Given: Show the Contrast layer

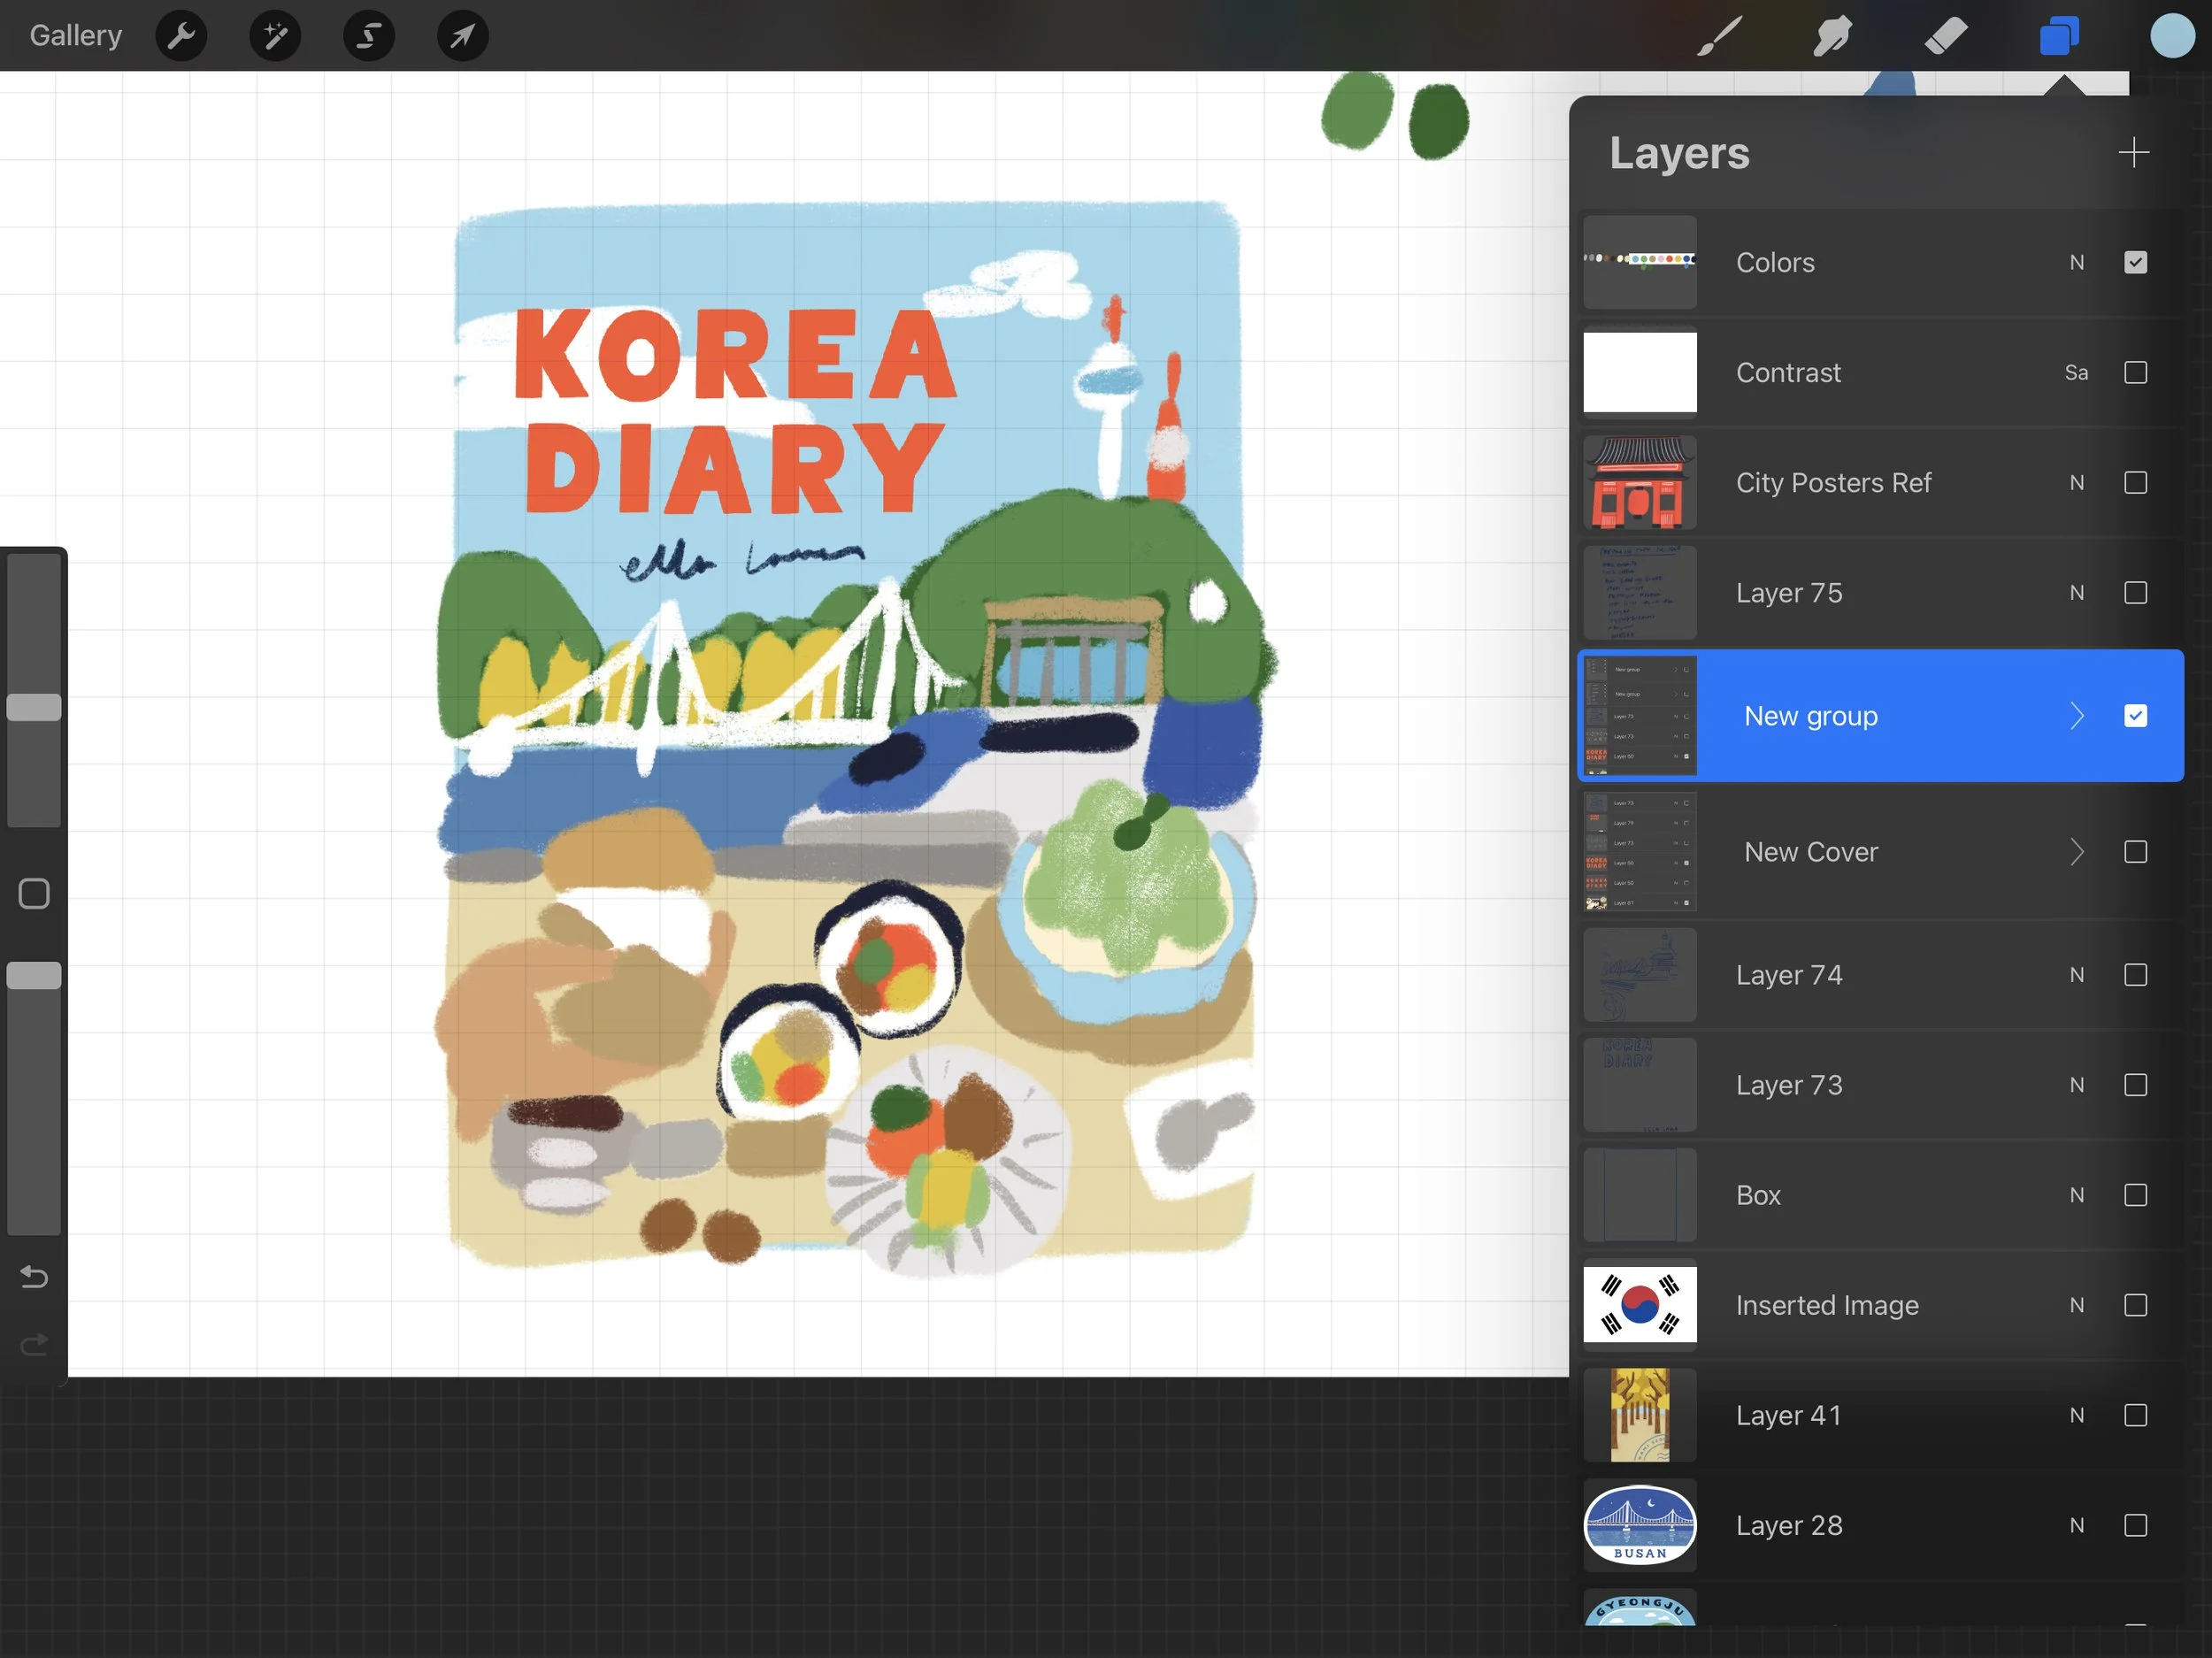Looking at the screenshot, I should (2135, 373).
